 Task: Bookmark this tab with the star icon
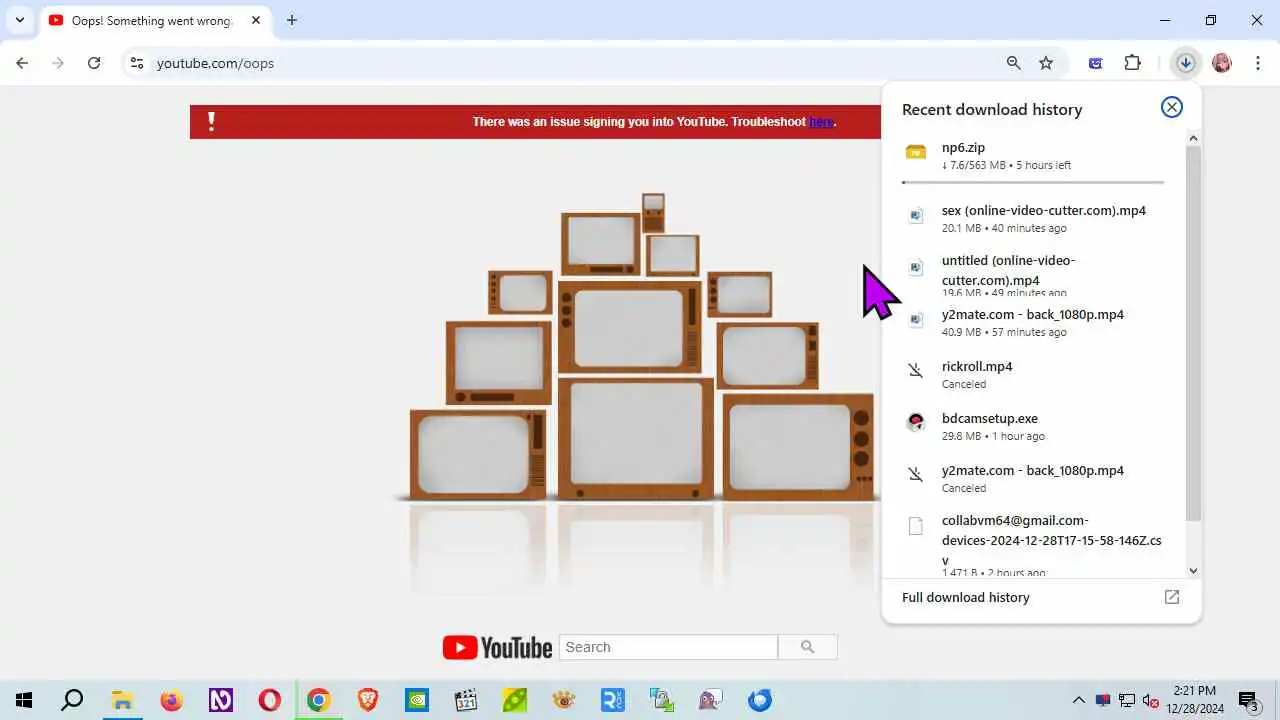(x=1046, y=63)
